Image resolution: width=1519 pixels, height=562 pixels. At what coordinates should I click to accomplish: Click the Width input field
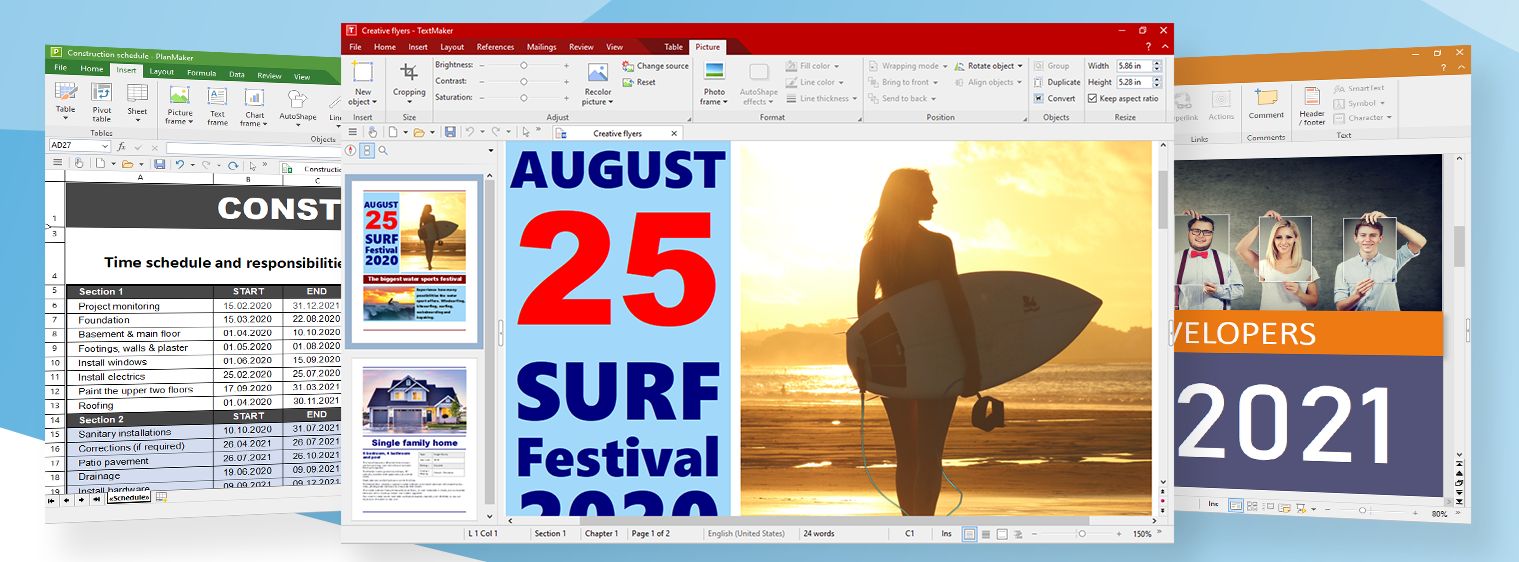1133,66
